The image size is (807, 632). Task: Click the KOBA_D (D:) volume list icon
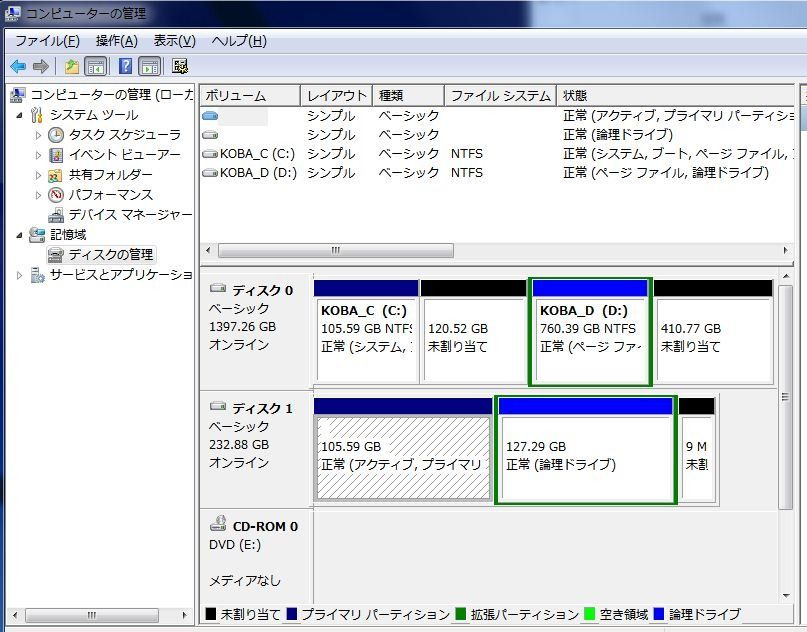[209, 173]
